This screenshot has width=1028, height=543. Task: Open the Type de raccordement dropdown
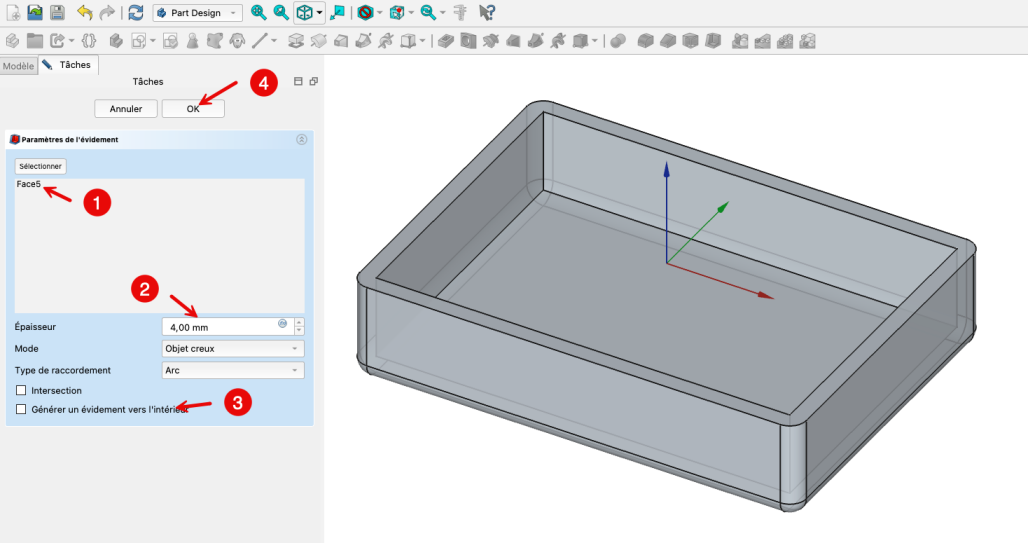point(233,370)
